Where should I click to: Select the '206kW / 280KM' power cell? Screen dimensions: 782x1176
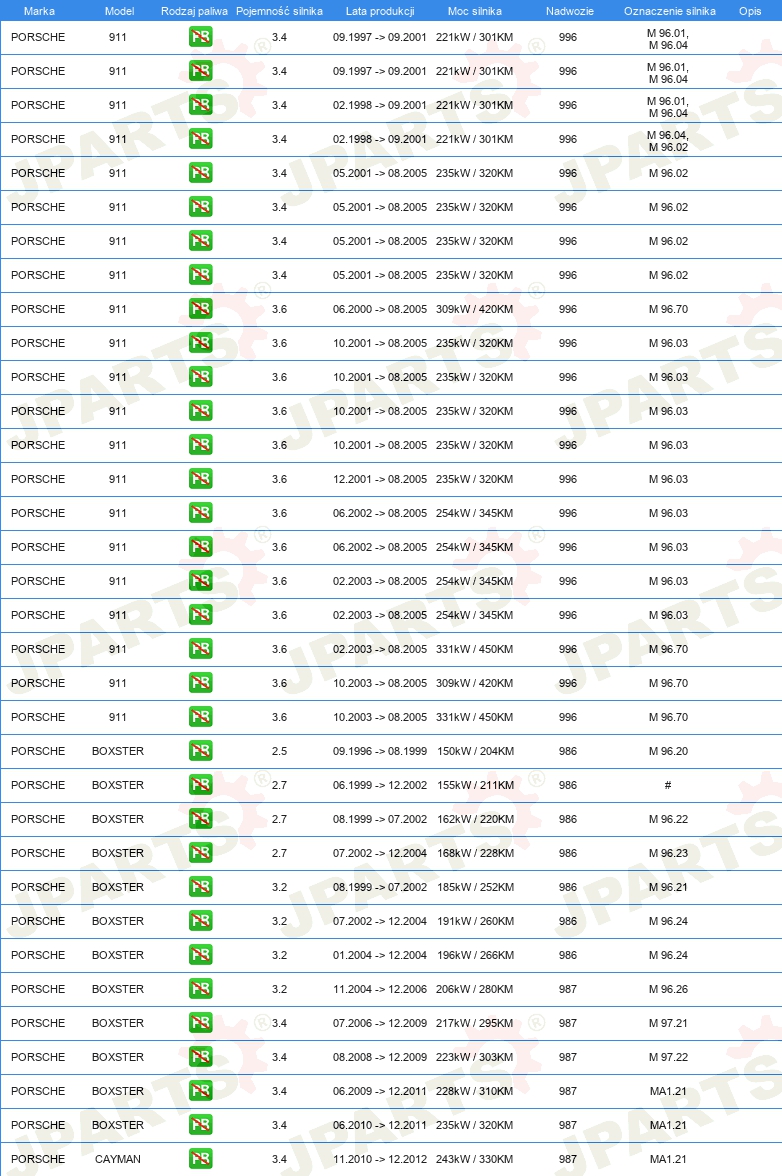[475, 988]
